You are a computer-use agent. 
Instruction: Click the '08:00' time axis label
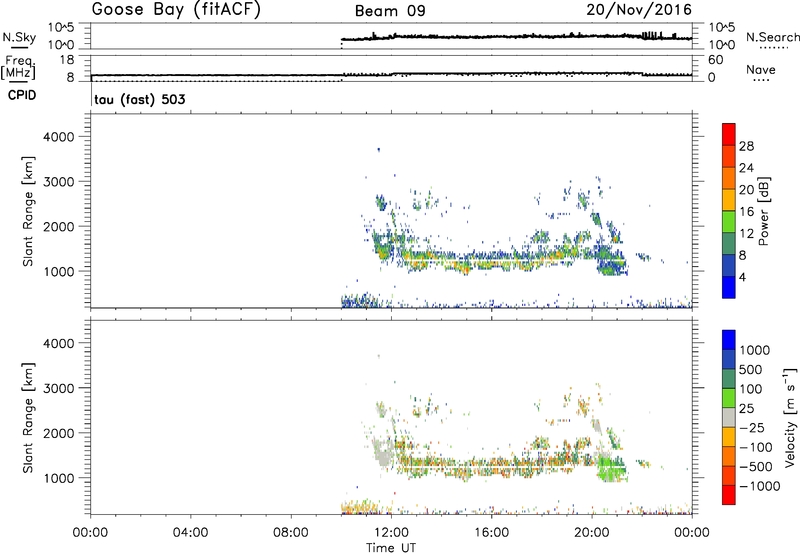291,533
